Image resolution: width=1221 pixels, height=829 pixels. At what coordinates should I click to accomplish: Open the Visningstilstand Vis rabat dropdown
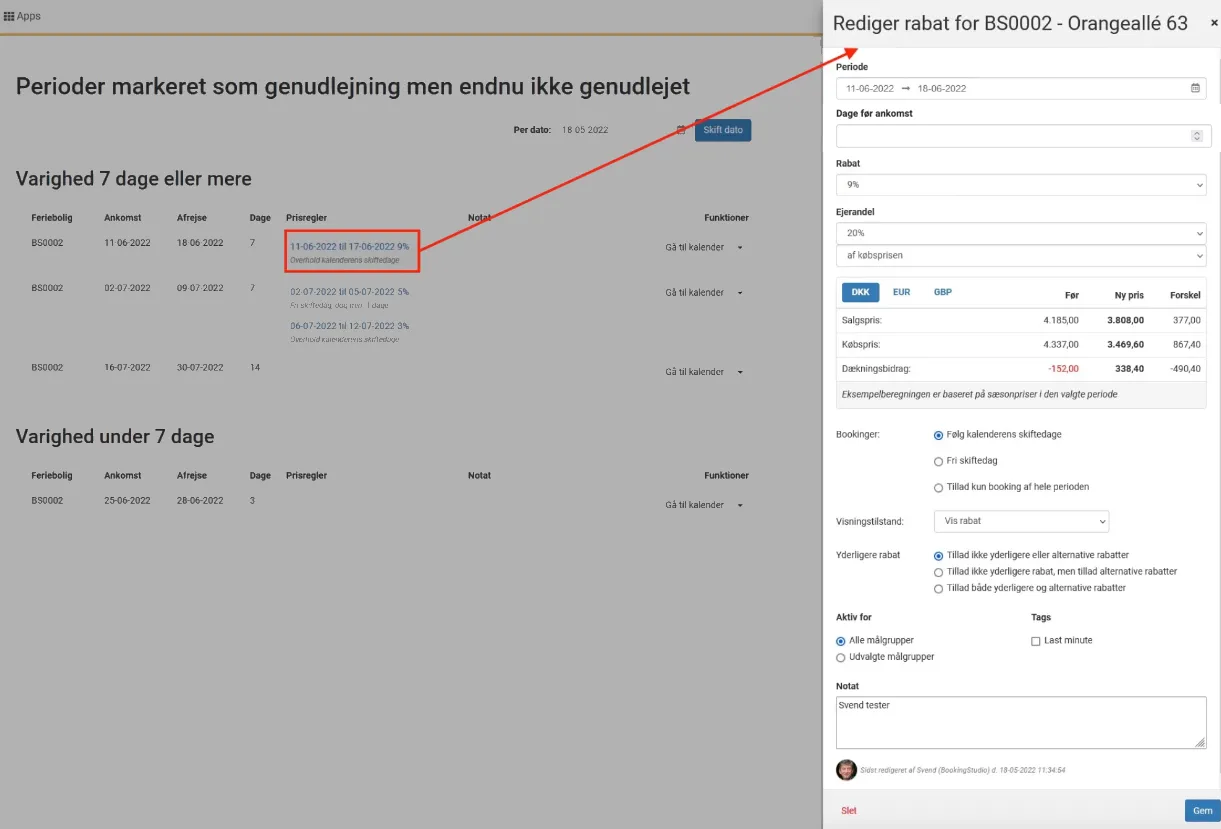[x=1021, y=521]
